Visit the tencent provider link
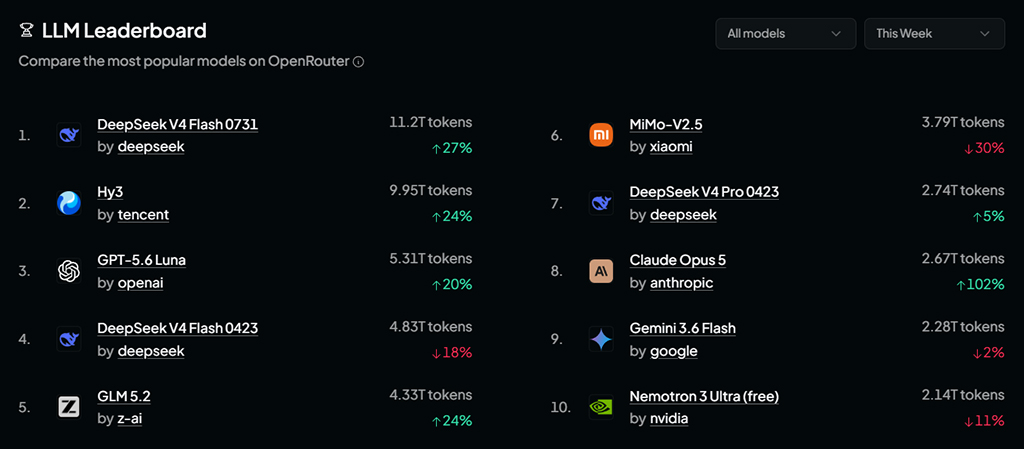The image size is (1024, 449). tap(143, 215)
